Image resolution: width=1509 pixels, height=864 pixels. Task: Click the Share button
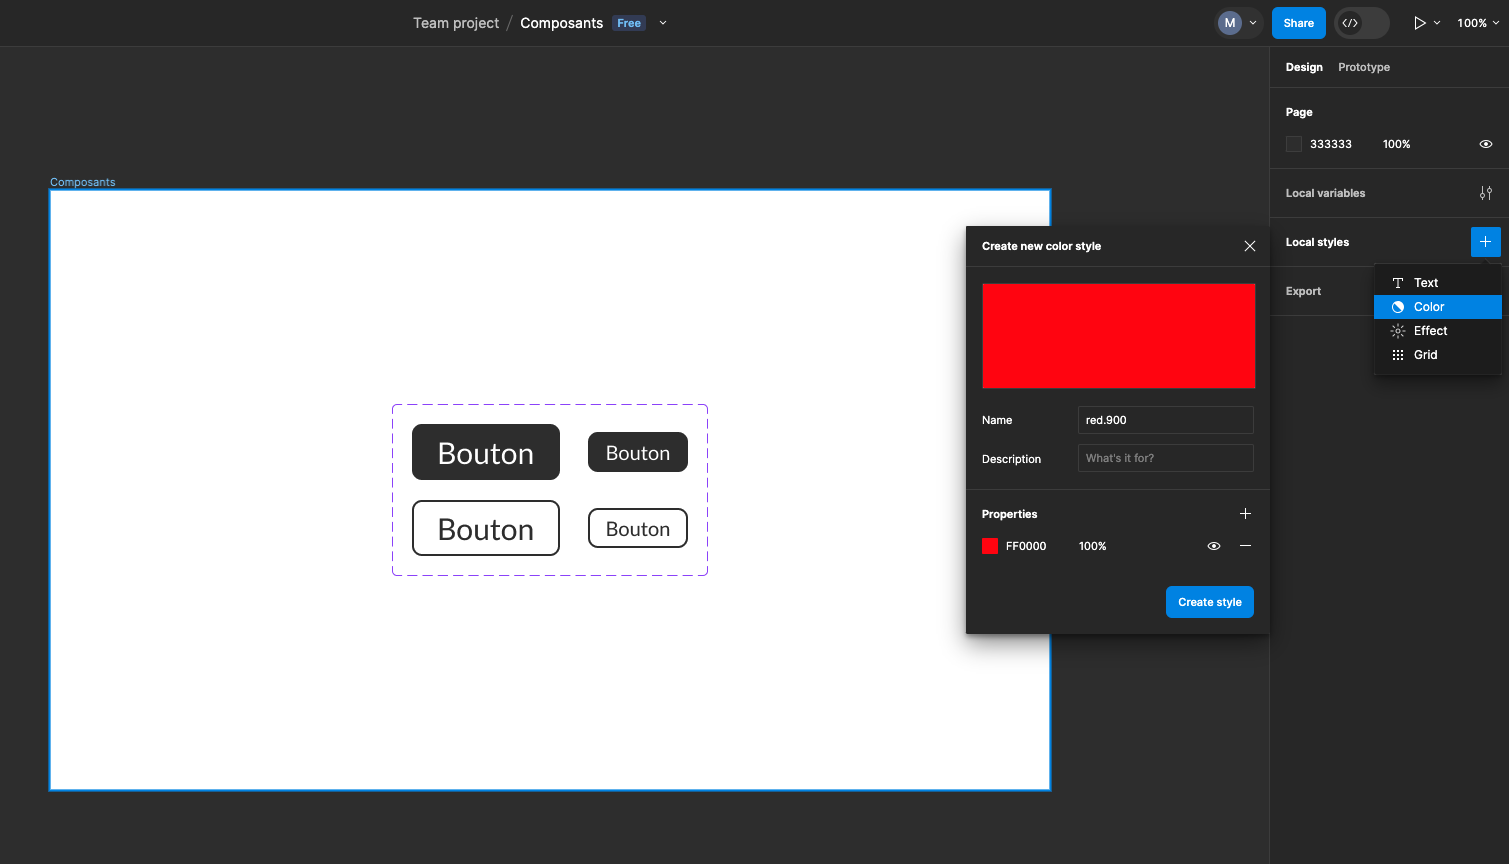pyautogui.click(x=1298, y=23)
